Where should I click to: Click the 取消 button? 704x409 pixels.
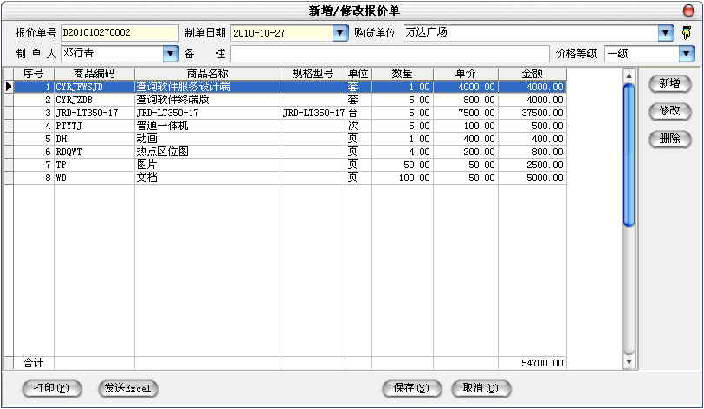(x=481, y=388)
